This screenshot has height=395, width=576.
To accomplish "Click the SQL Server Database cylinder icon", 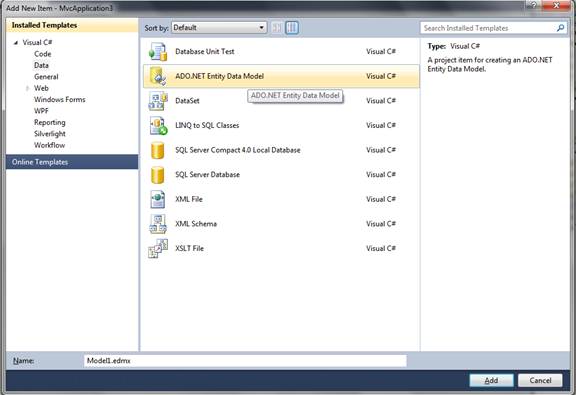I will click(x=158, y=175).
